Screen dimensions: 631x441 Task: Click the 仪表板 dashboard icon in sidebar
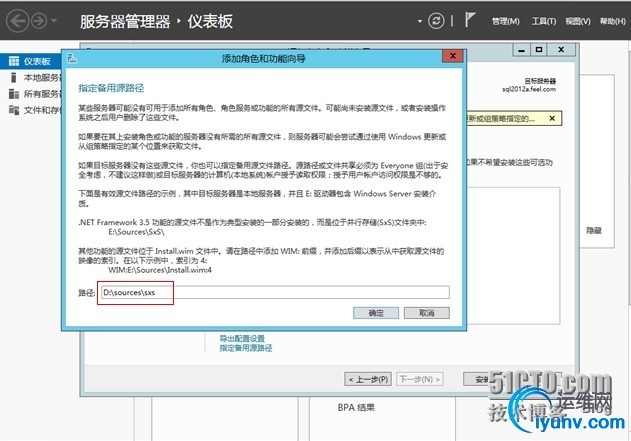[x=14, y=61]
